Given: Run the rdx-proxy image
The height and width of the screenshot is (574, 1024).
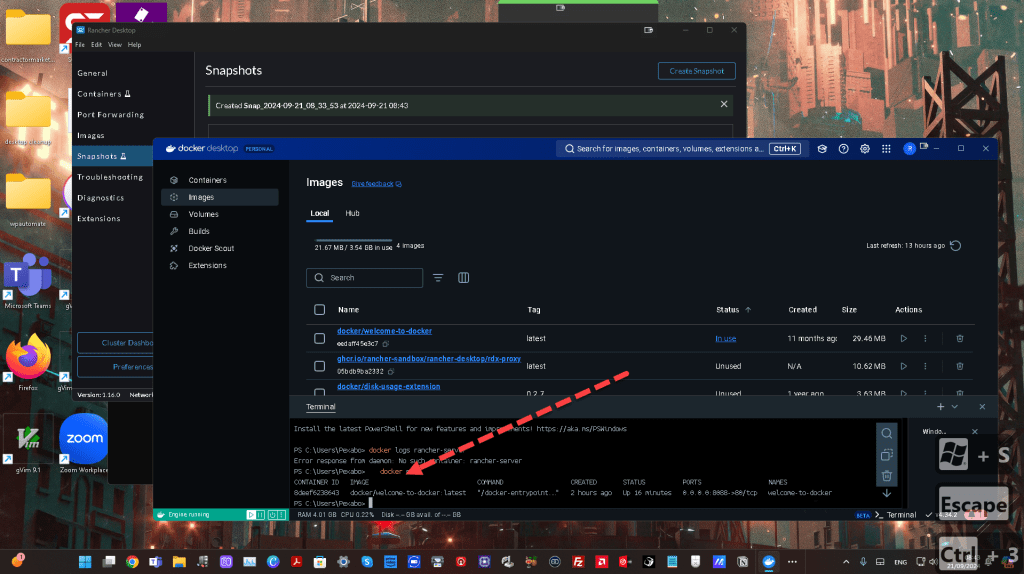Looking at the screenshot, I should point(904,366).
